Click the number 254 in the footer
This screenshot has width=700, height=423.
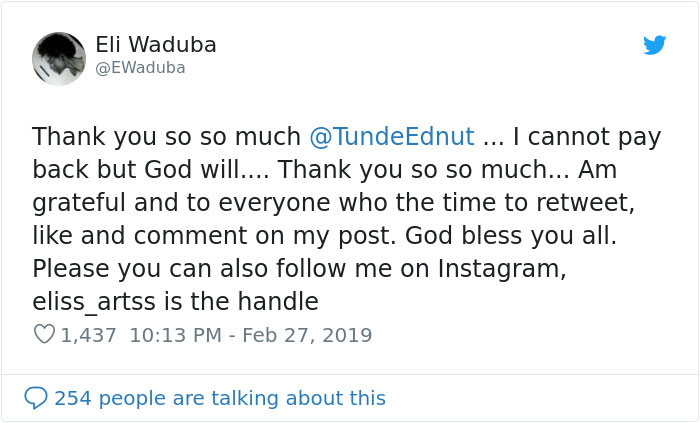point(73,398)
